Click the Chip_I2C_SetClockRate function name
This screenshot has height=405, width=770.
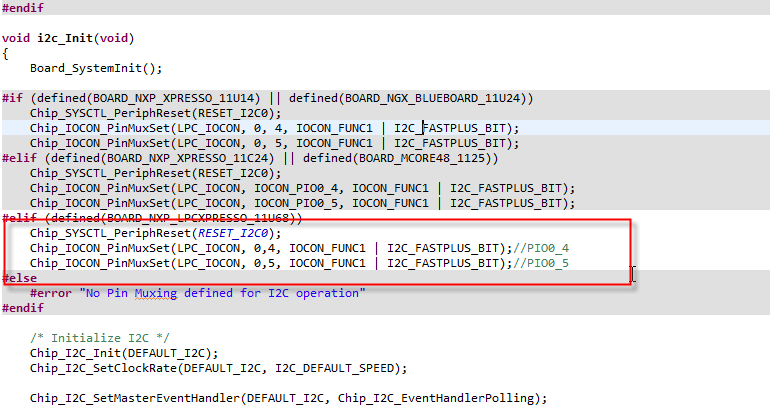tap(103, 368)
